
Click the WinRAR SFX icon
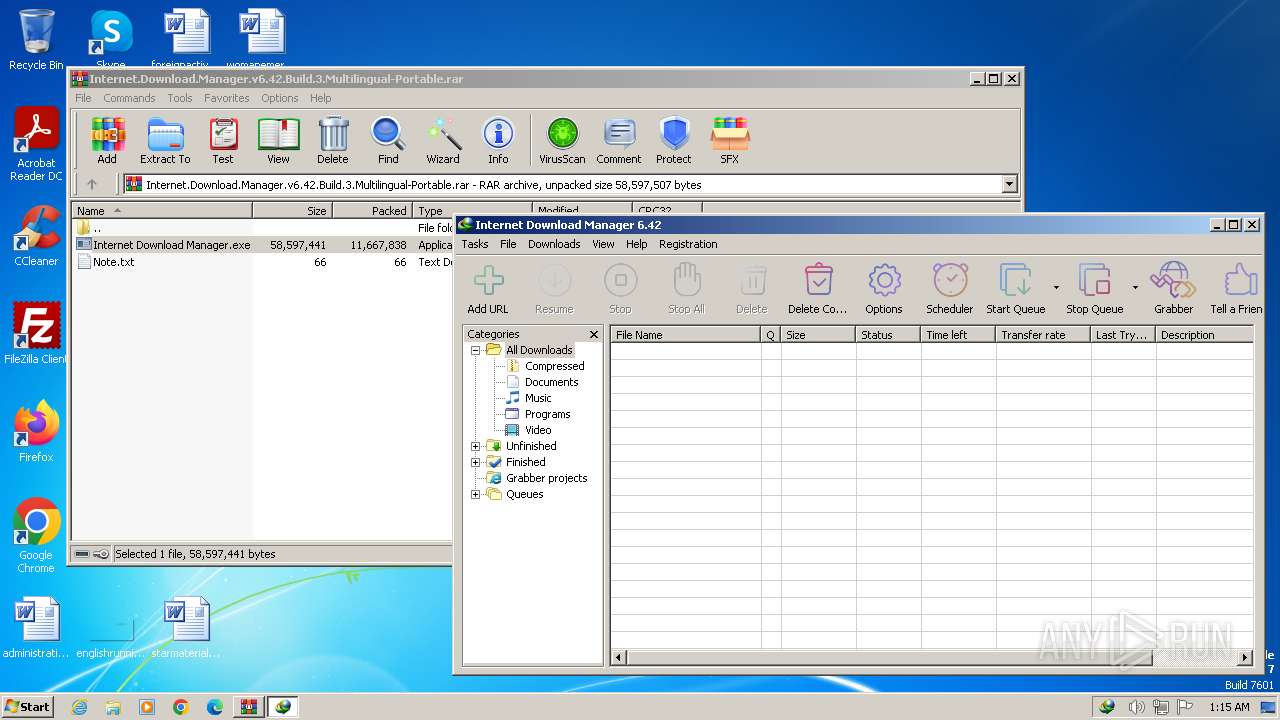pyautogui.click(x=730, y=141)
